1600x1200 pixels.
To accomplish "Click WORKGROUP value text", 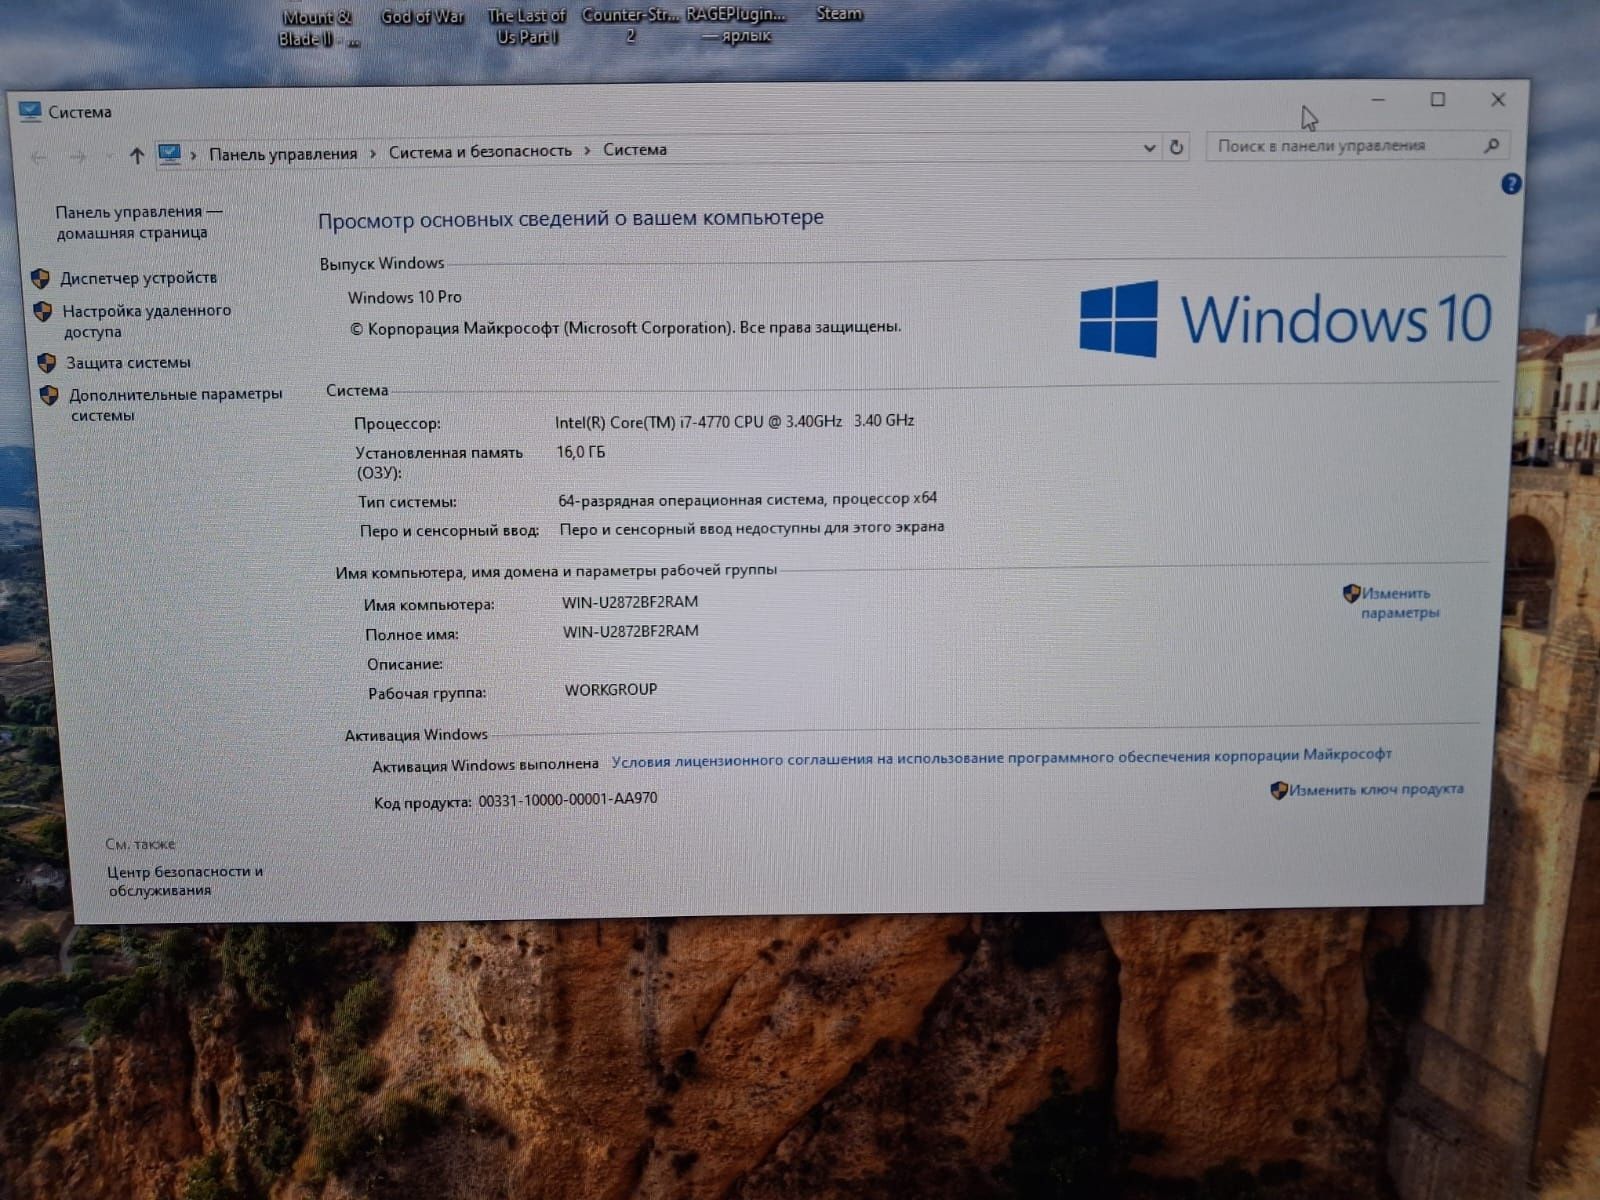I will (611, 690).
